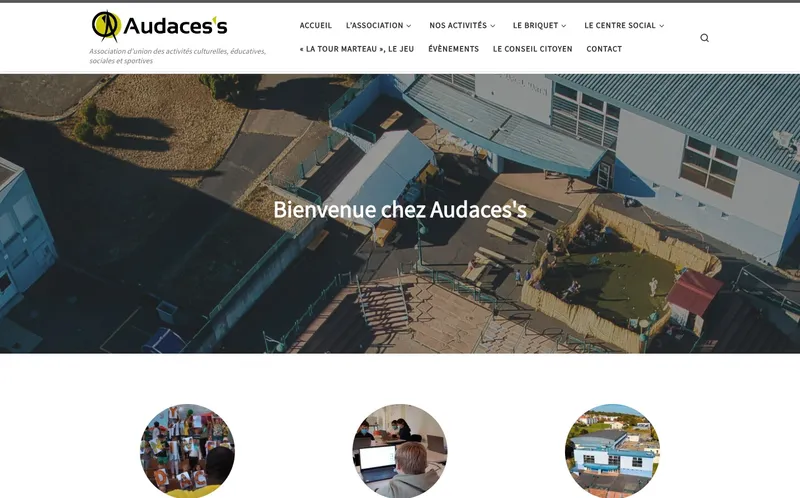Go to the Accueil menu item
This screenshot has height=498, width=800.
click(x=315, y=26)
